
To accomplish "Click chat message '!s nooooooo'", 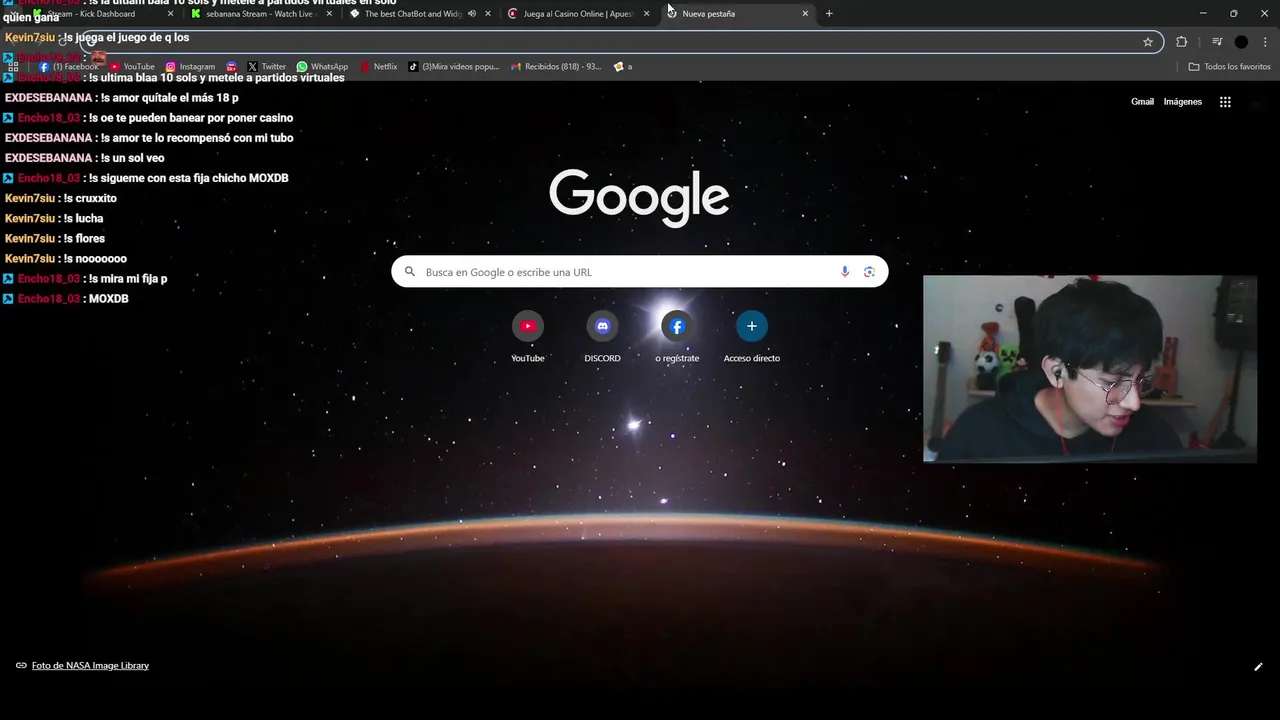I will pos(94,258).
